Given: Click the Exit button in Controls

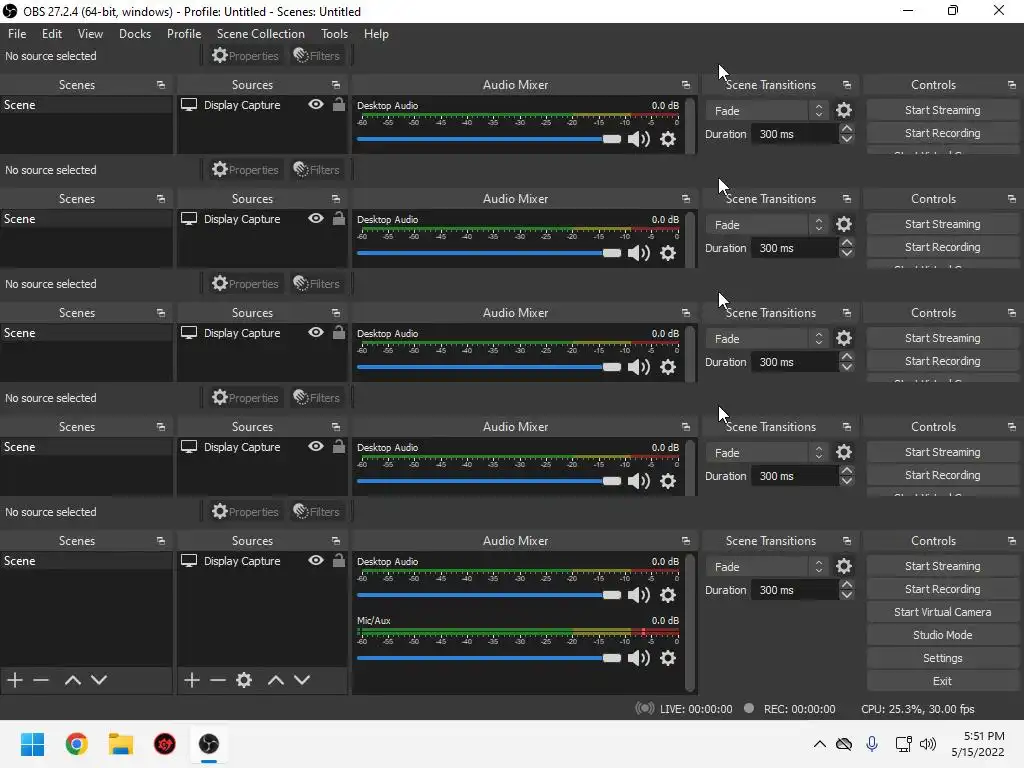Looking at the screenshot, I should coord(942,680).
